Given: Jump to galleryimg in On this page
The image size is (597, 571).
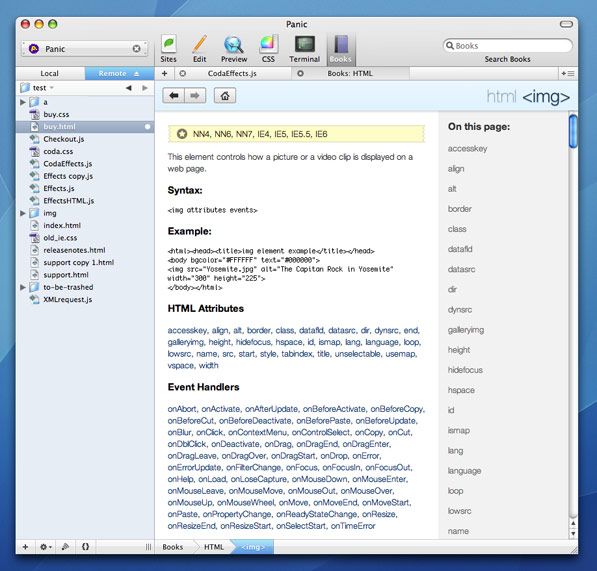Looking at the screenshot, I should tap(466, 330).
